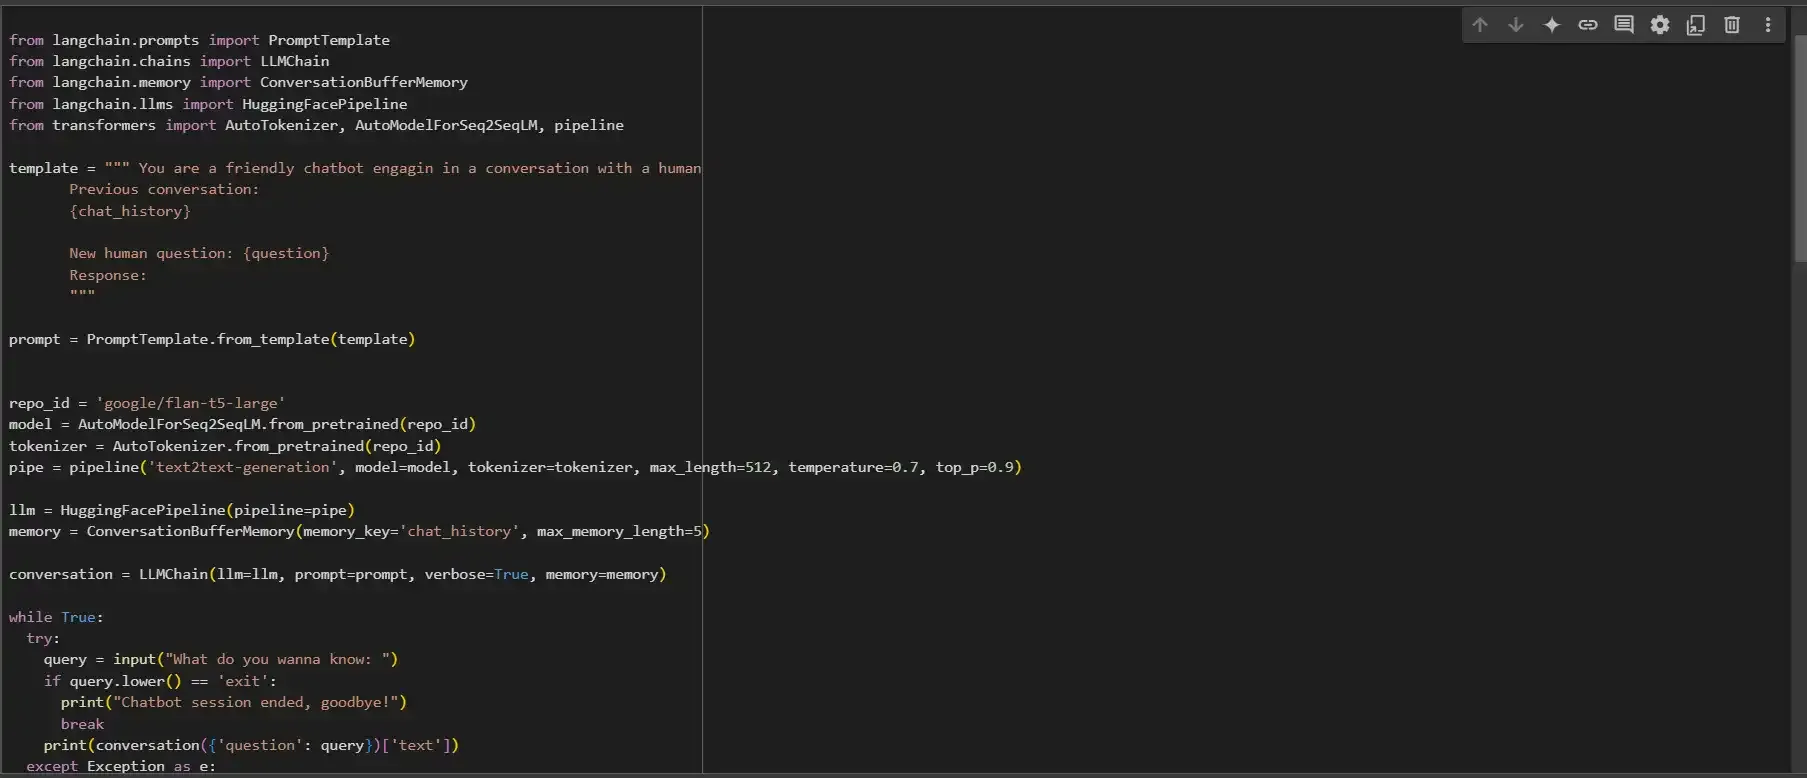Click 'AutoTokenizer.from_pretrained(repo_id)' call
The image size is (1807, 778).
[x=277, y=446]
